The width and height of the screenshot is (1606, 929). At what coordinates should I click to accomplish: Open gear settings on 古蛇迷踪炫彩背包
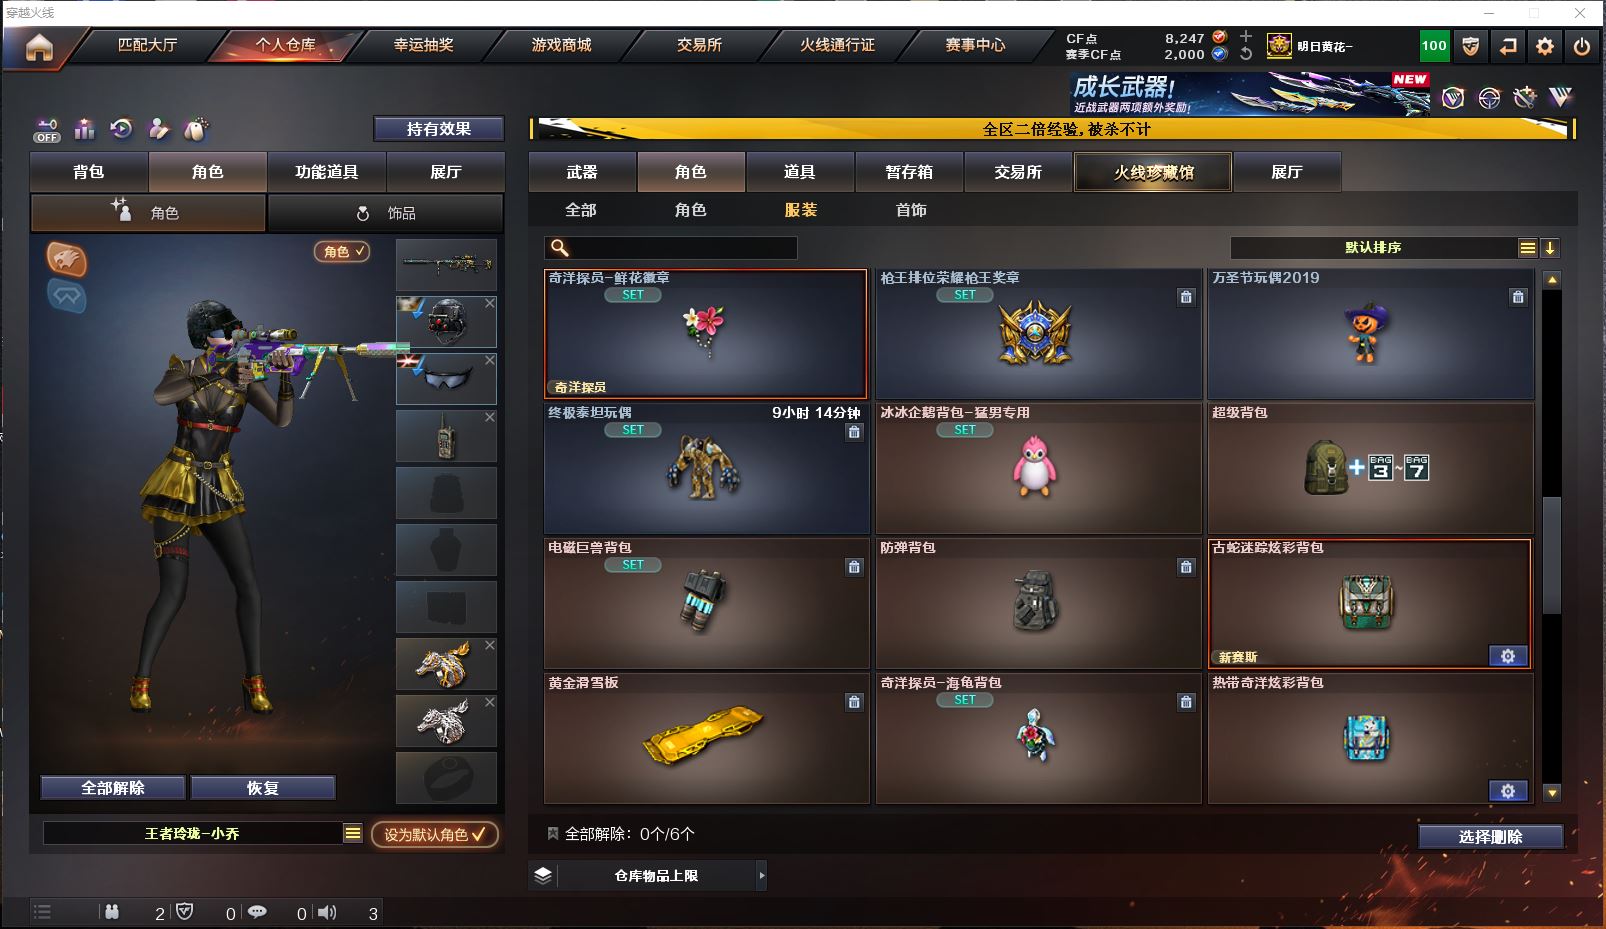[1508, 656]
